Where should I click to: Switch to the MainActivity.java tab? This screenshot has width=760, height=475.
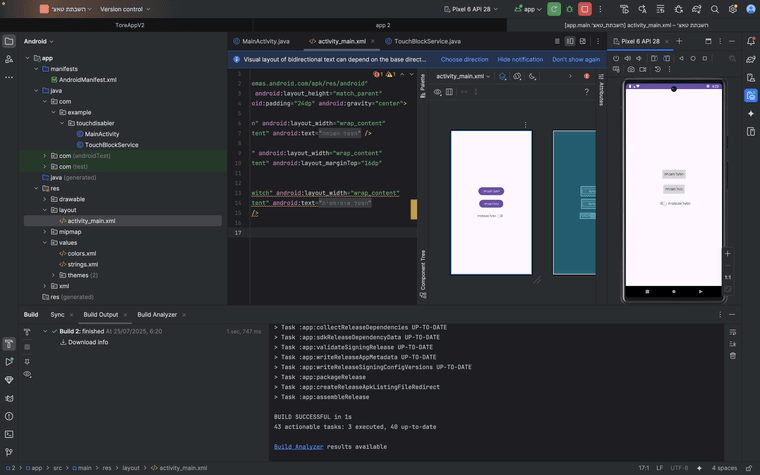[262, 41]
